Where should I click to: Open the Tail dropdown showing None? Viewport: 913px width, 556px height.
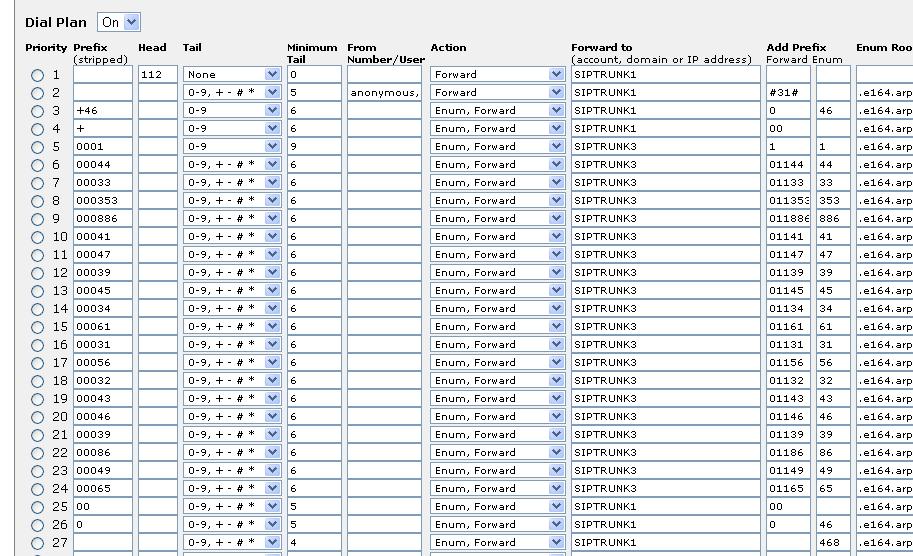click(x=232, y=74)
